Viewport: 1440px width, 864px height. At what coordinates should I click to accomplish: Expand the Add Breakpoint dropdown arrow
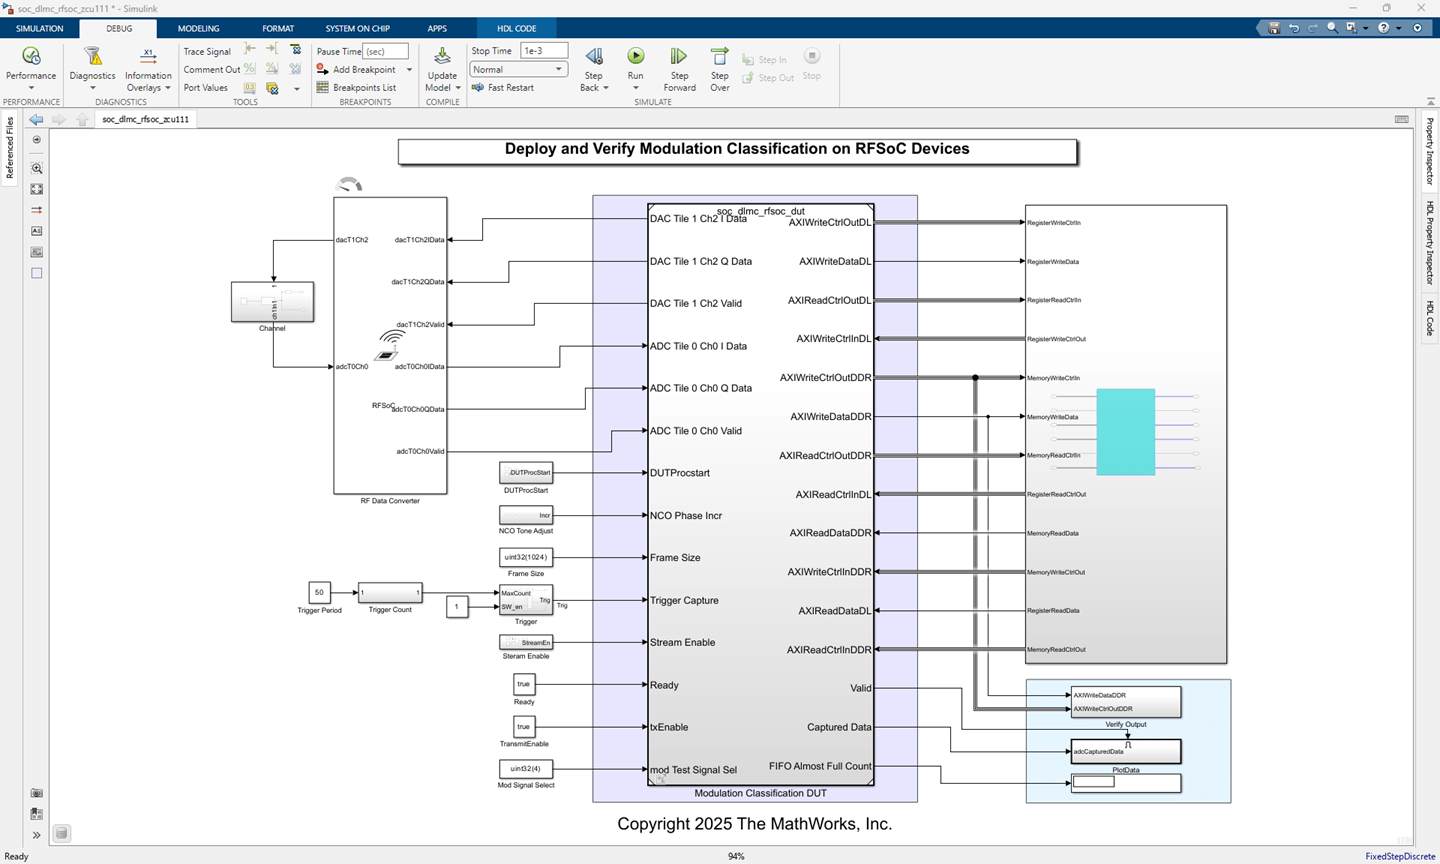[x=409, y=70]
